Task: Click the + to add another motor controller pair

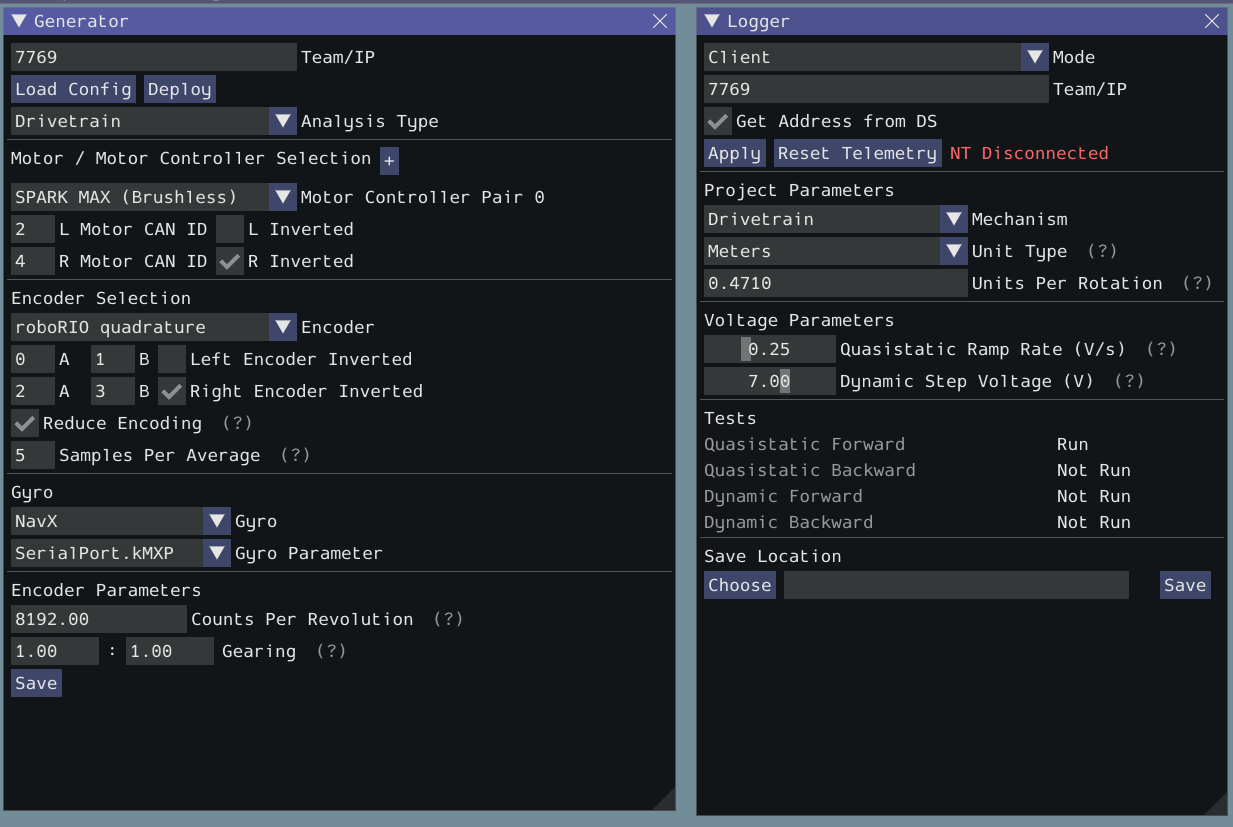Action: 388,159
